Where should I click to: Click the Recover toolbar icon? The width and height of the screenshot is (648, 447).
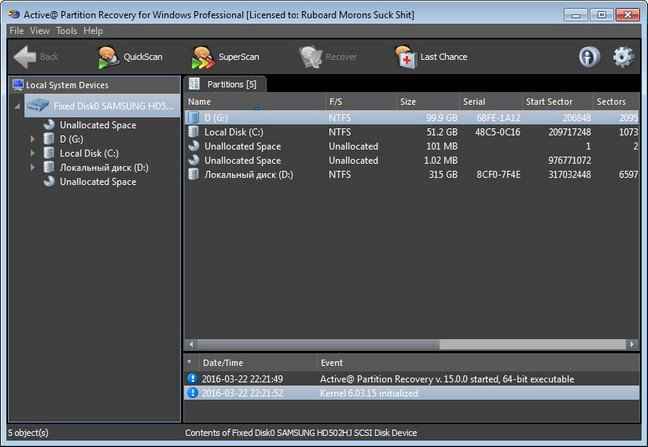(311, 57)
